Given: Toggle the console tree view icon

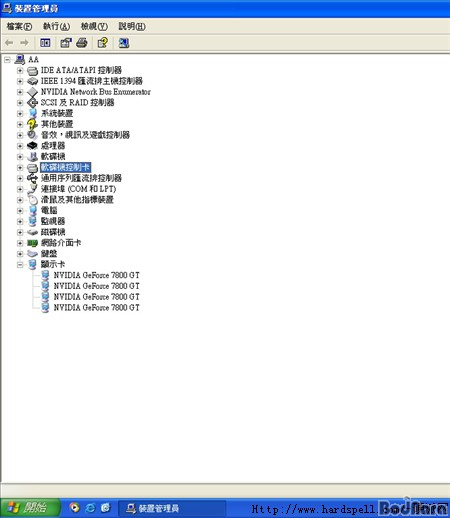Looking at the screenshot, I should coord(45,43).
